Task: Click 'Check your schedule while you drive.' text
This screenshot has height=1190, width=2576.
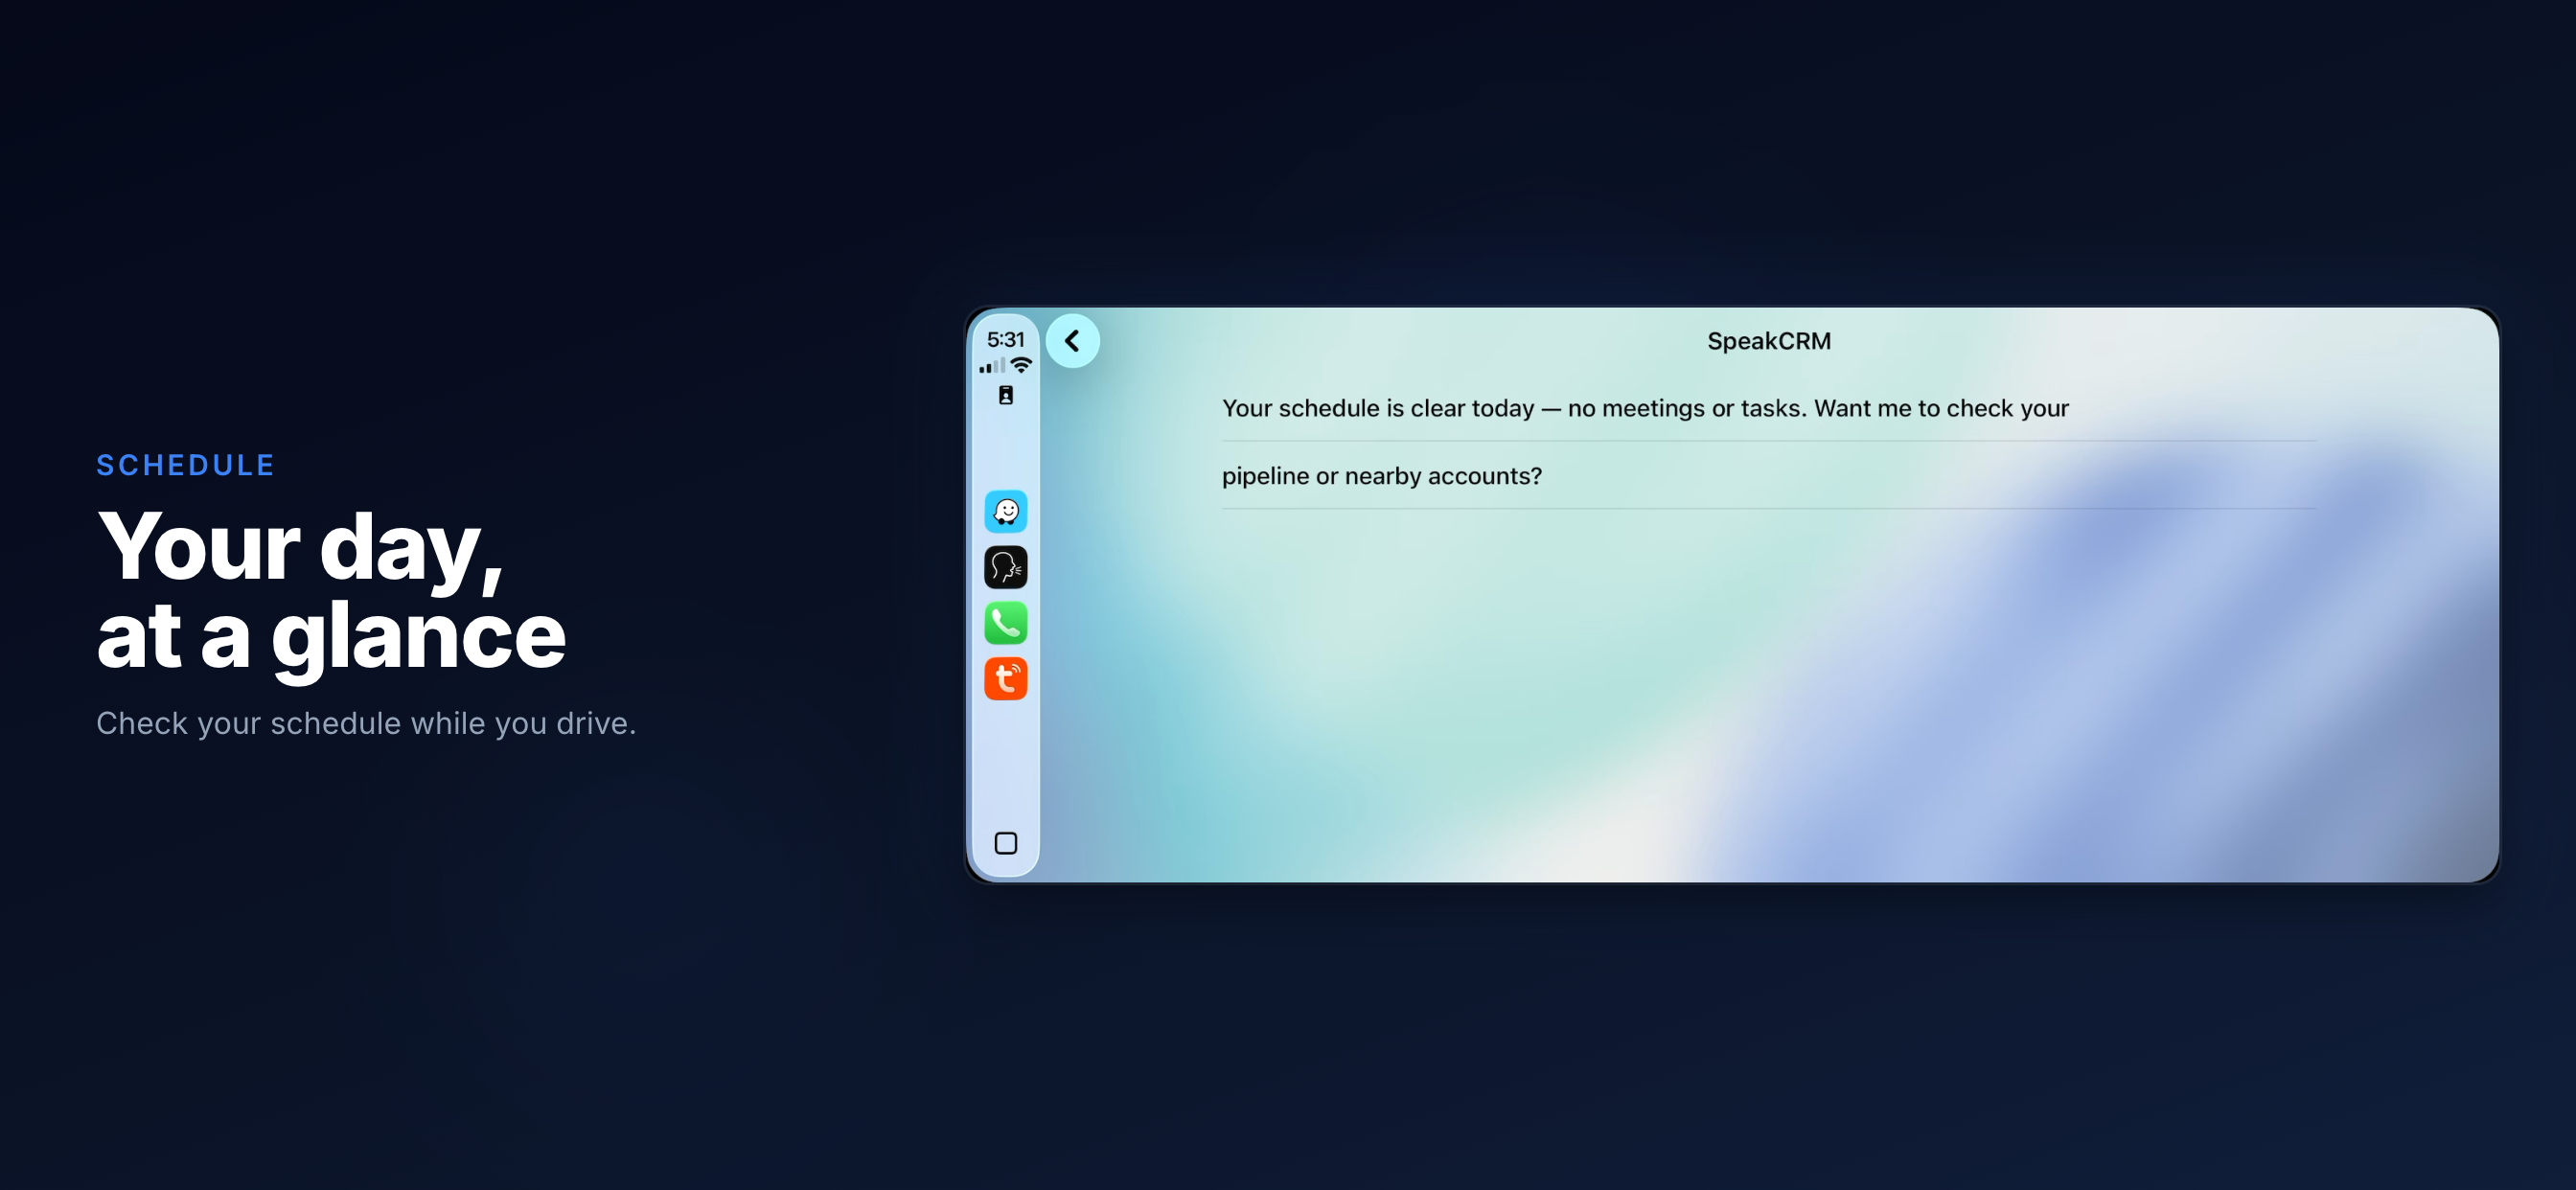Action: tap(366, 724)
